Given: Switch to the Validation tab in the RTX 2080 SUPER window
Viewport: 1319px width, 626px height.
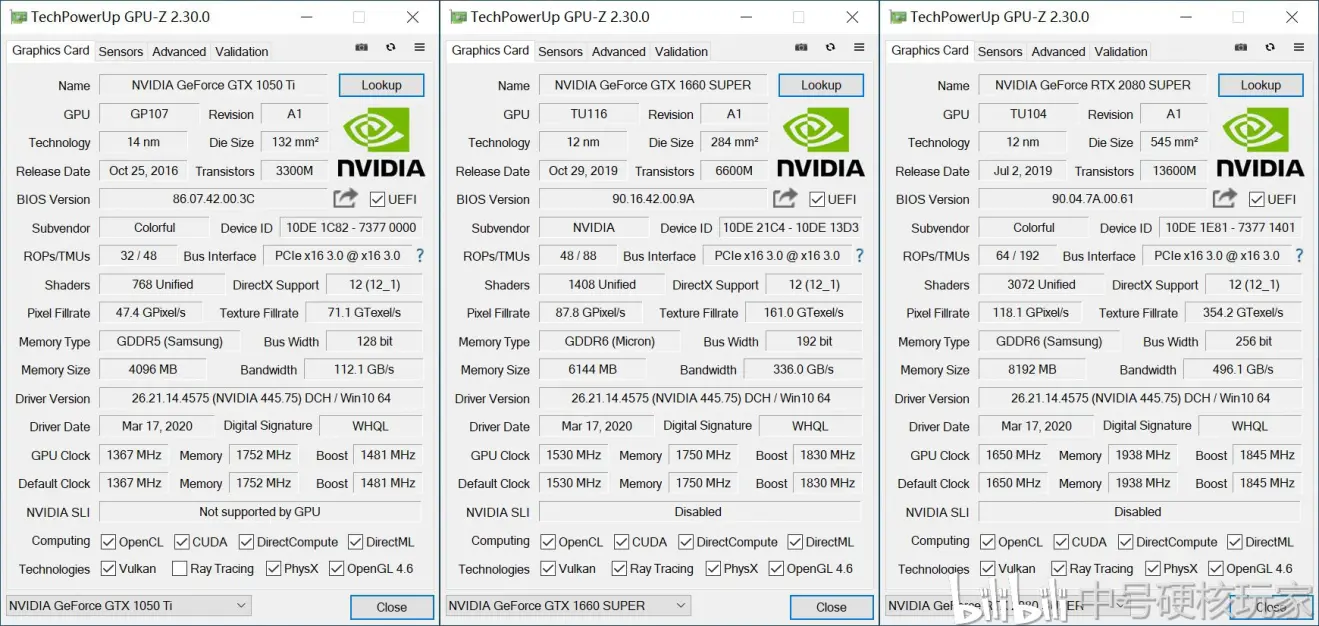Looking at the screenshot, I should (x=1121, y=51).
